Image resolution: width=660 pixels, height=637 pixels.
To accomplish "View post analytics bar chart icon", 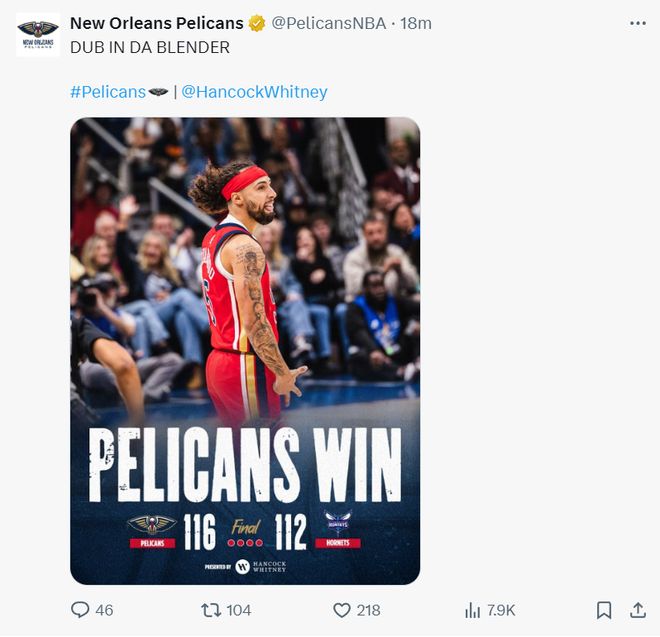I will 473,609.
